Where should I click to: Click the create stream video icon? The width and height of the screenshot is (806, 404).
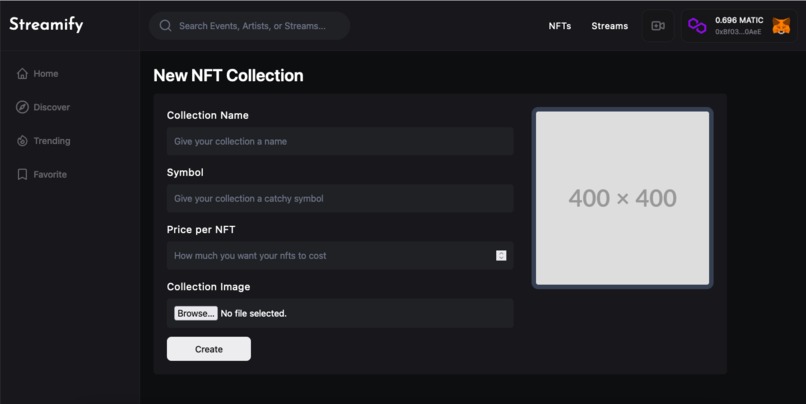[658, 26]
